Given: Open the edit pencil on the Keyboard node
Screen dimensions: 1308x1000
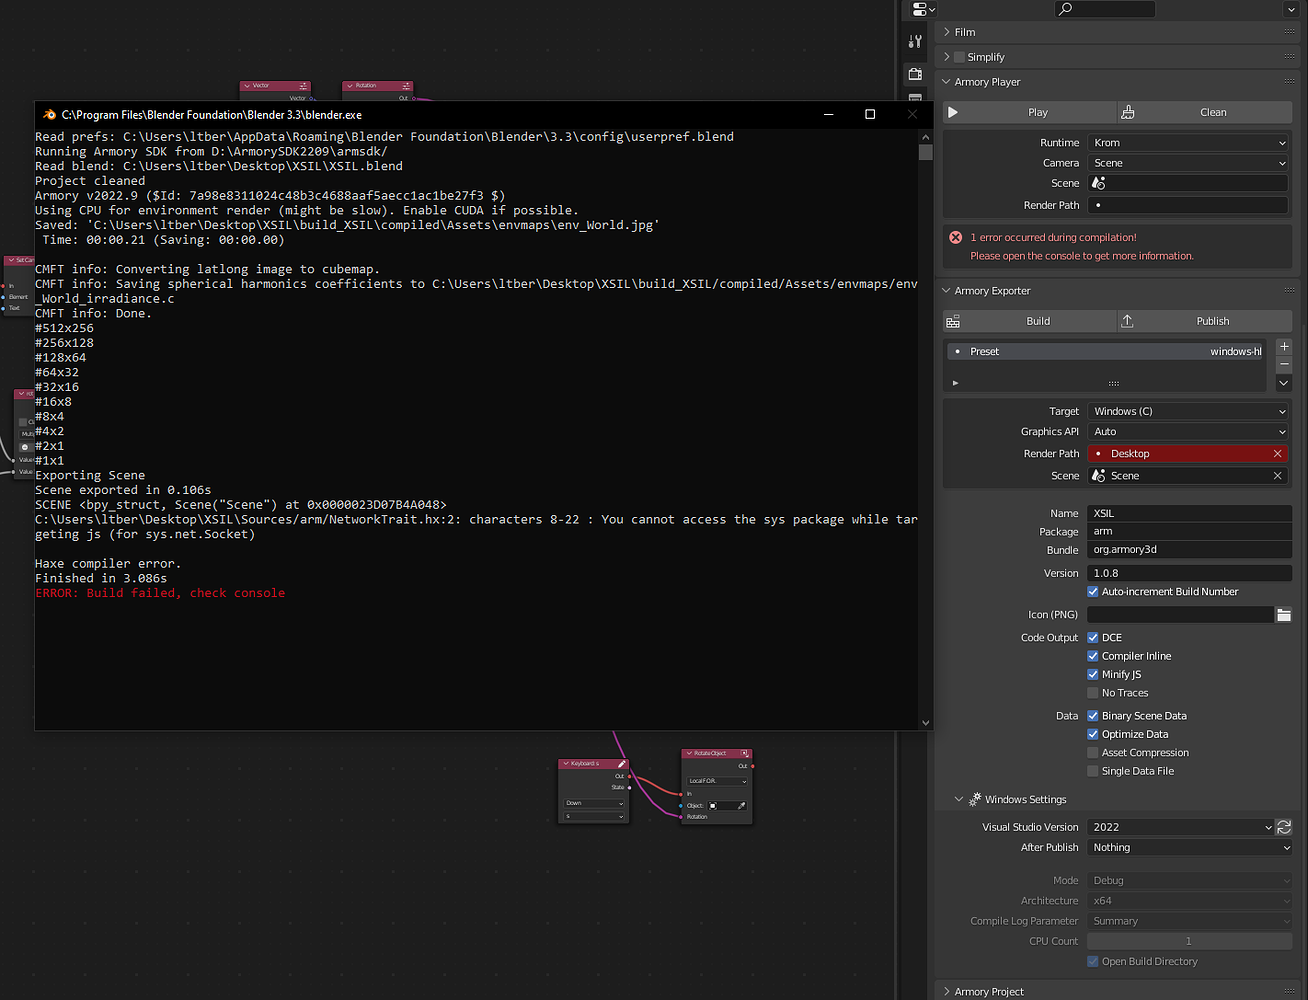Looking at the screenshot, I should pyautogui.click(x=622, y=763).
